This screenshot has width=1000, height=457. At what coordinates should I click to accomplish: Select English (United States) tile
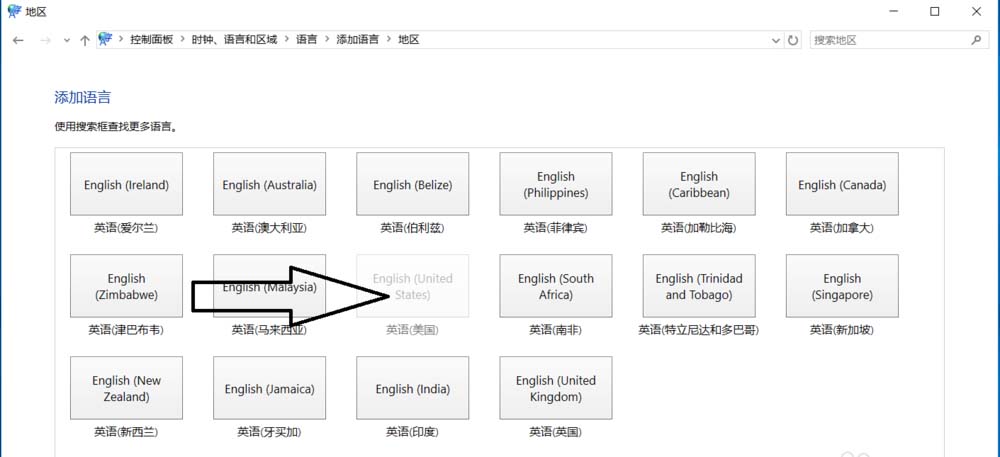413,286
